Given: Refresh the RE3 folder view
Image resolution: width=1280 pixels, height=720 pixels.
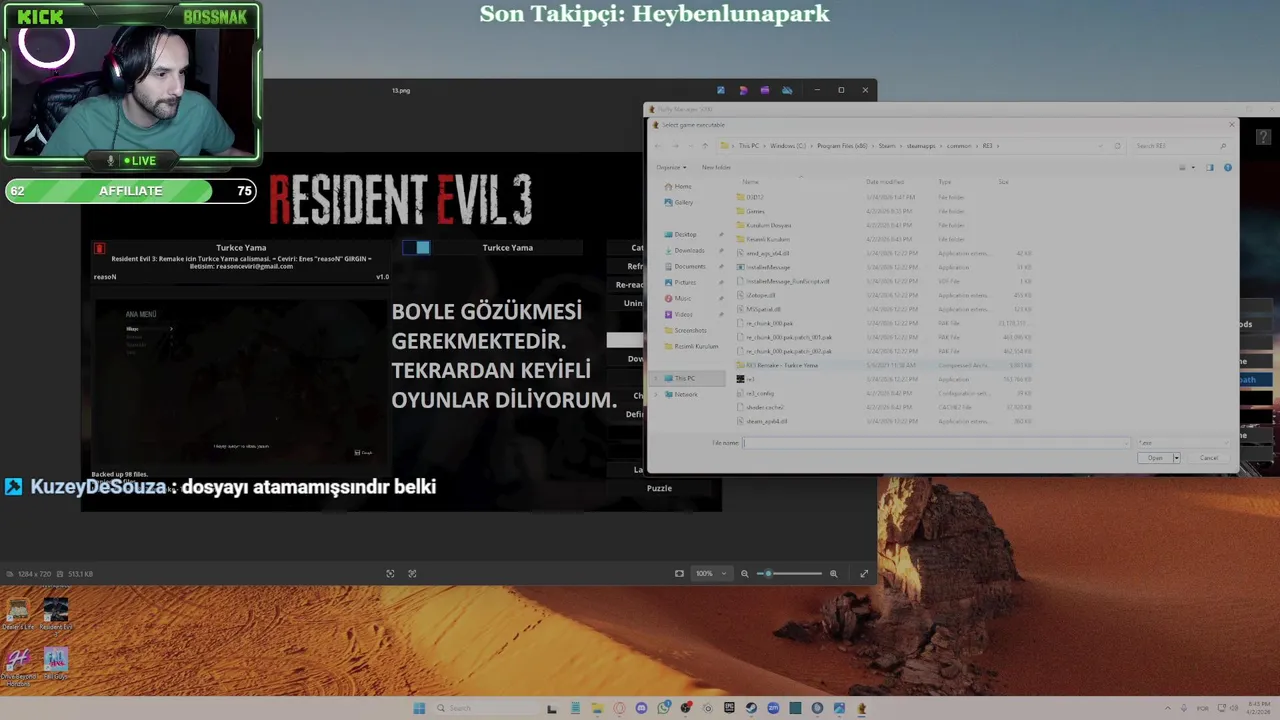Looking at the screenshot, I should point(1117,146).
